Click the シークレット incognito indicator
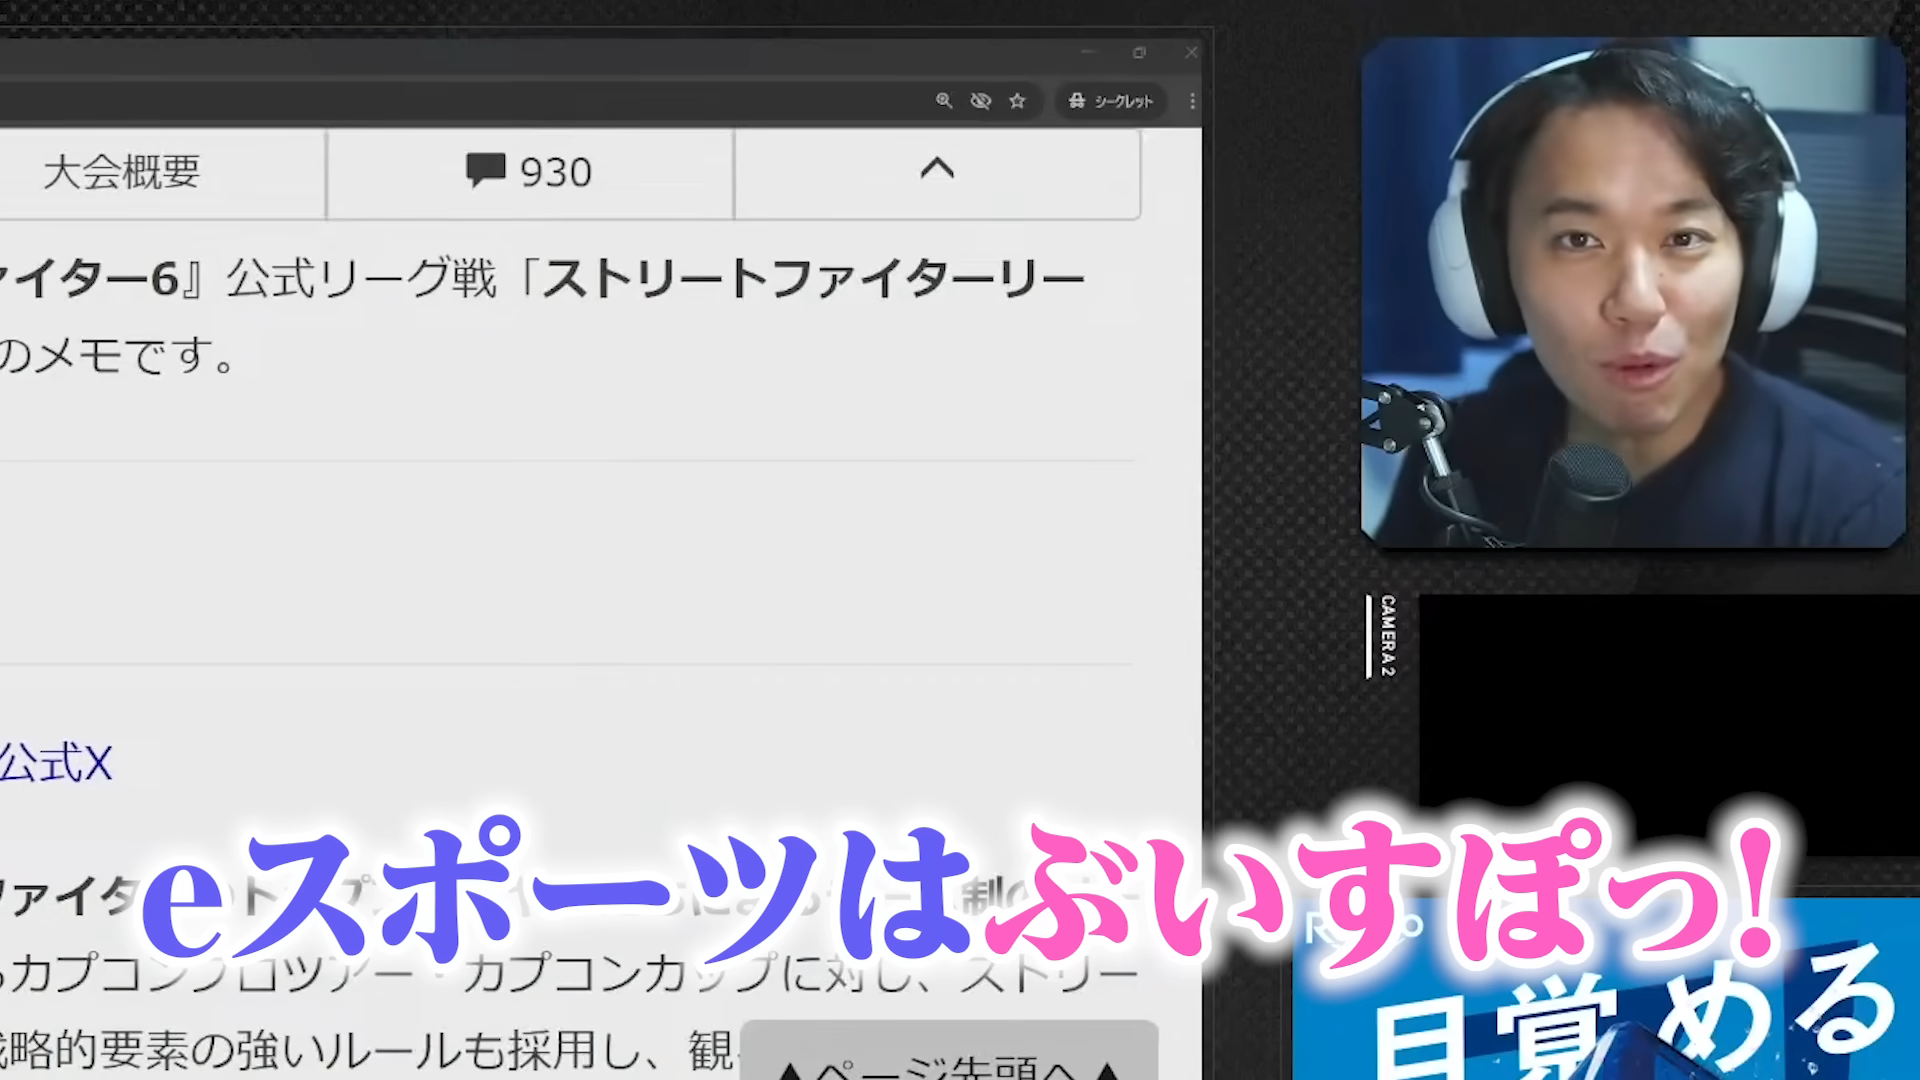The image size is (1920, 1080). coord(1111,101)
